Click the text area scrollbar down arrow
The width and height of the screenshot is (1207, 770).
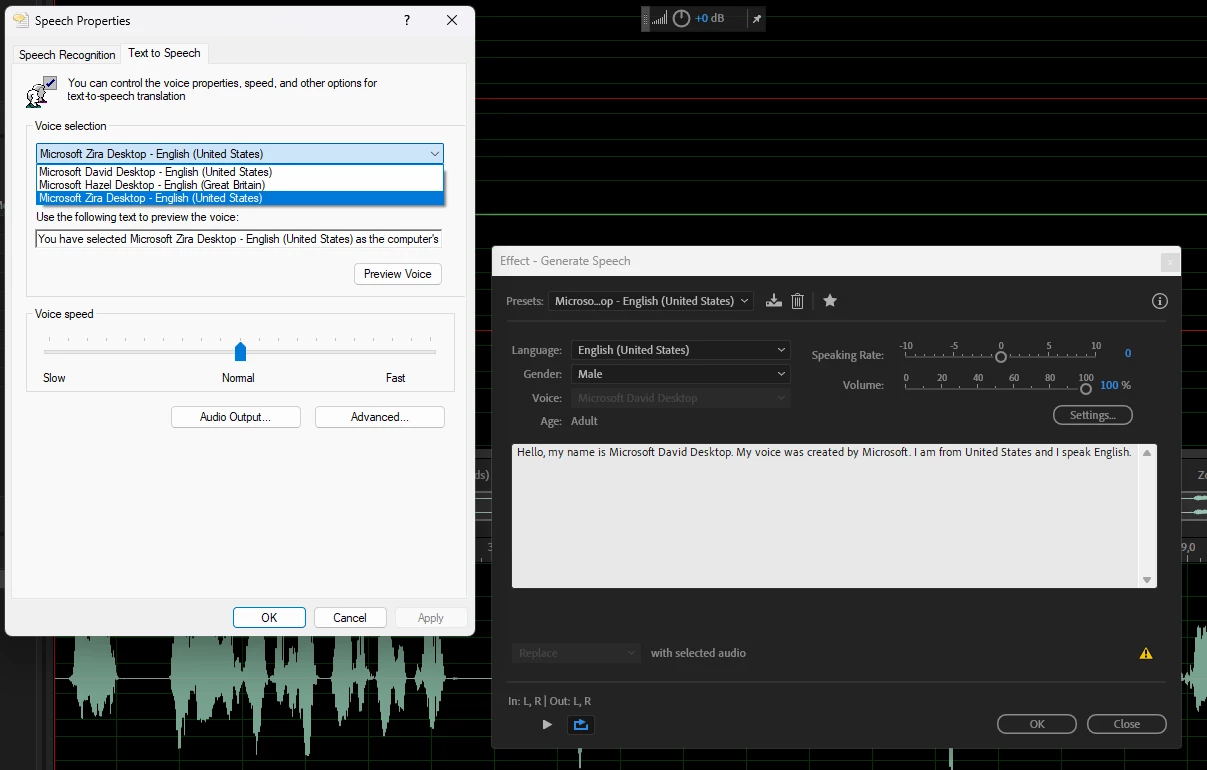pos(1147,580)
